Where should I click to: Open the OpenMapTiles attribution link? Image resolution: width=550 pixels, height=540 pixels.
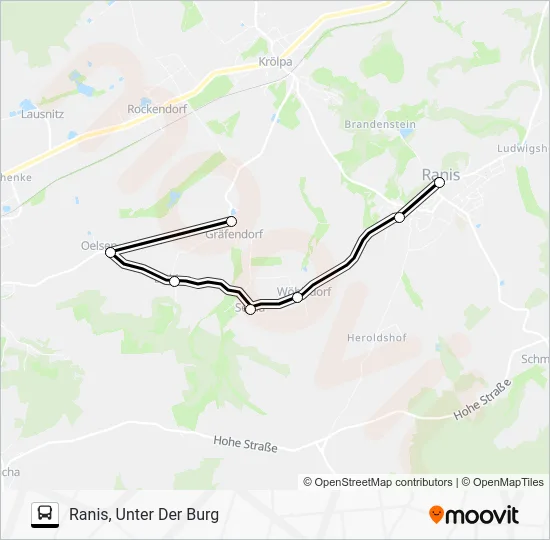502,482
